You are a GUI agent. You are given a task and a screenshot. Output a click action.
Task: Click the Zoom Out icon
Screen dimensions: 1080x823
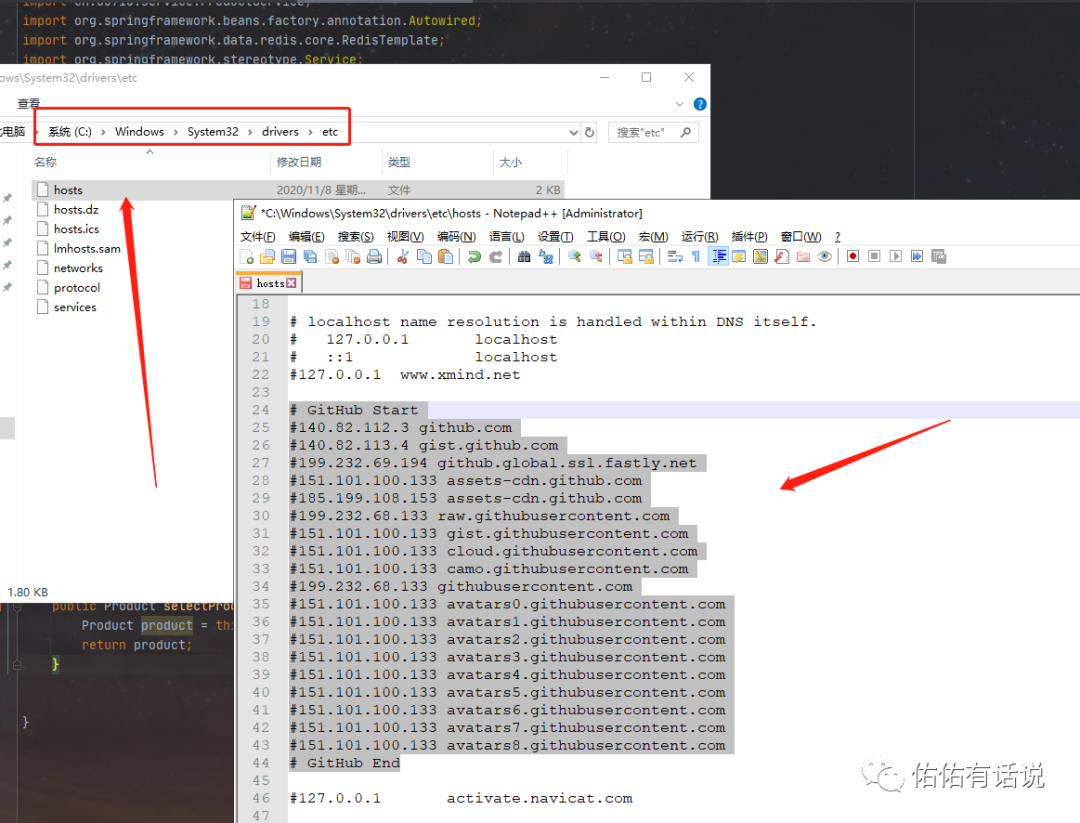[596, 257]
